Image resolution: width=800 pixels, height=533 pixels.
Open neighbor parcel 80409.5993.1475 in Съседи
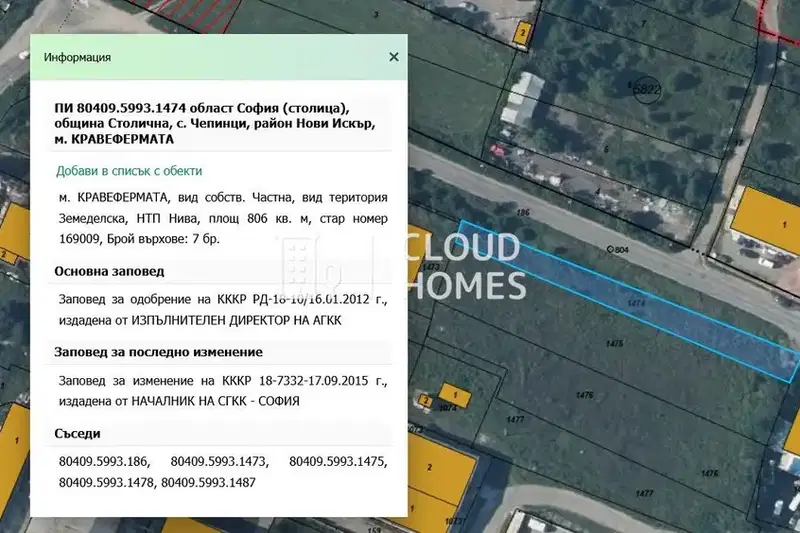click(x=338, y=462)
